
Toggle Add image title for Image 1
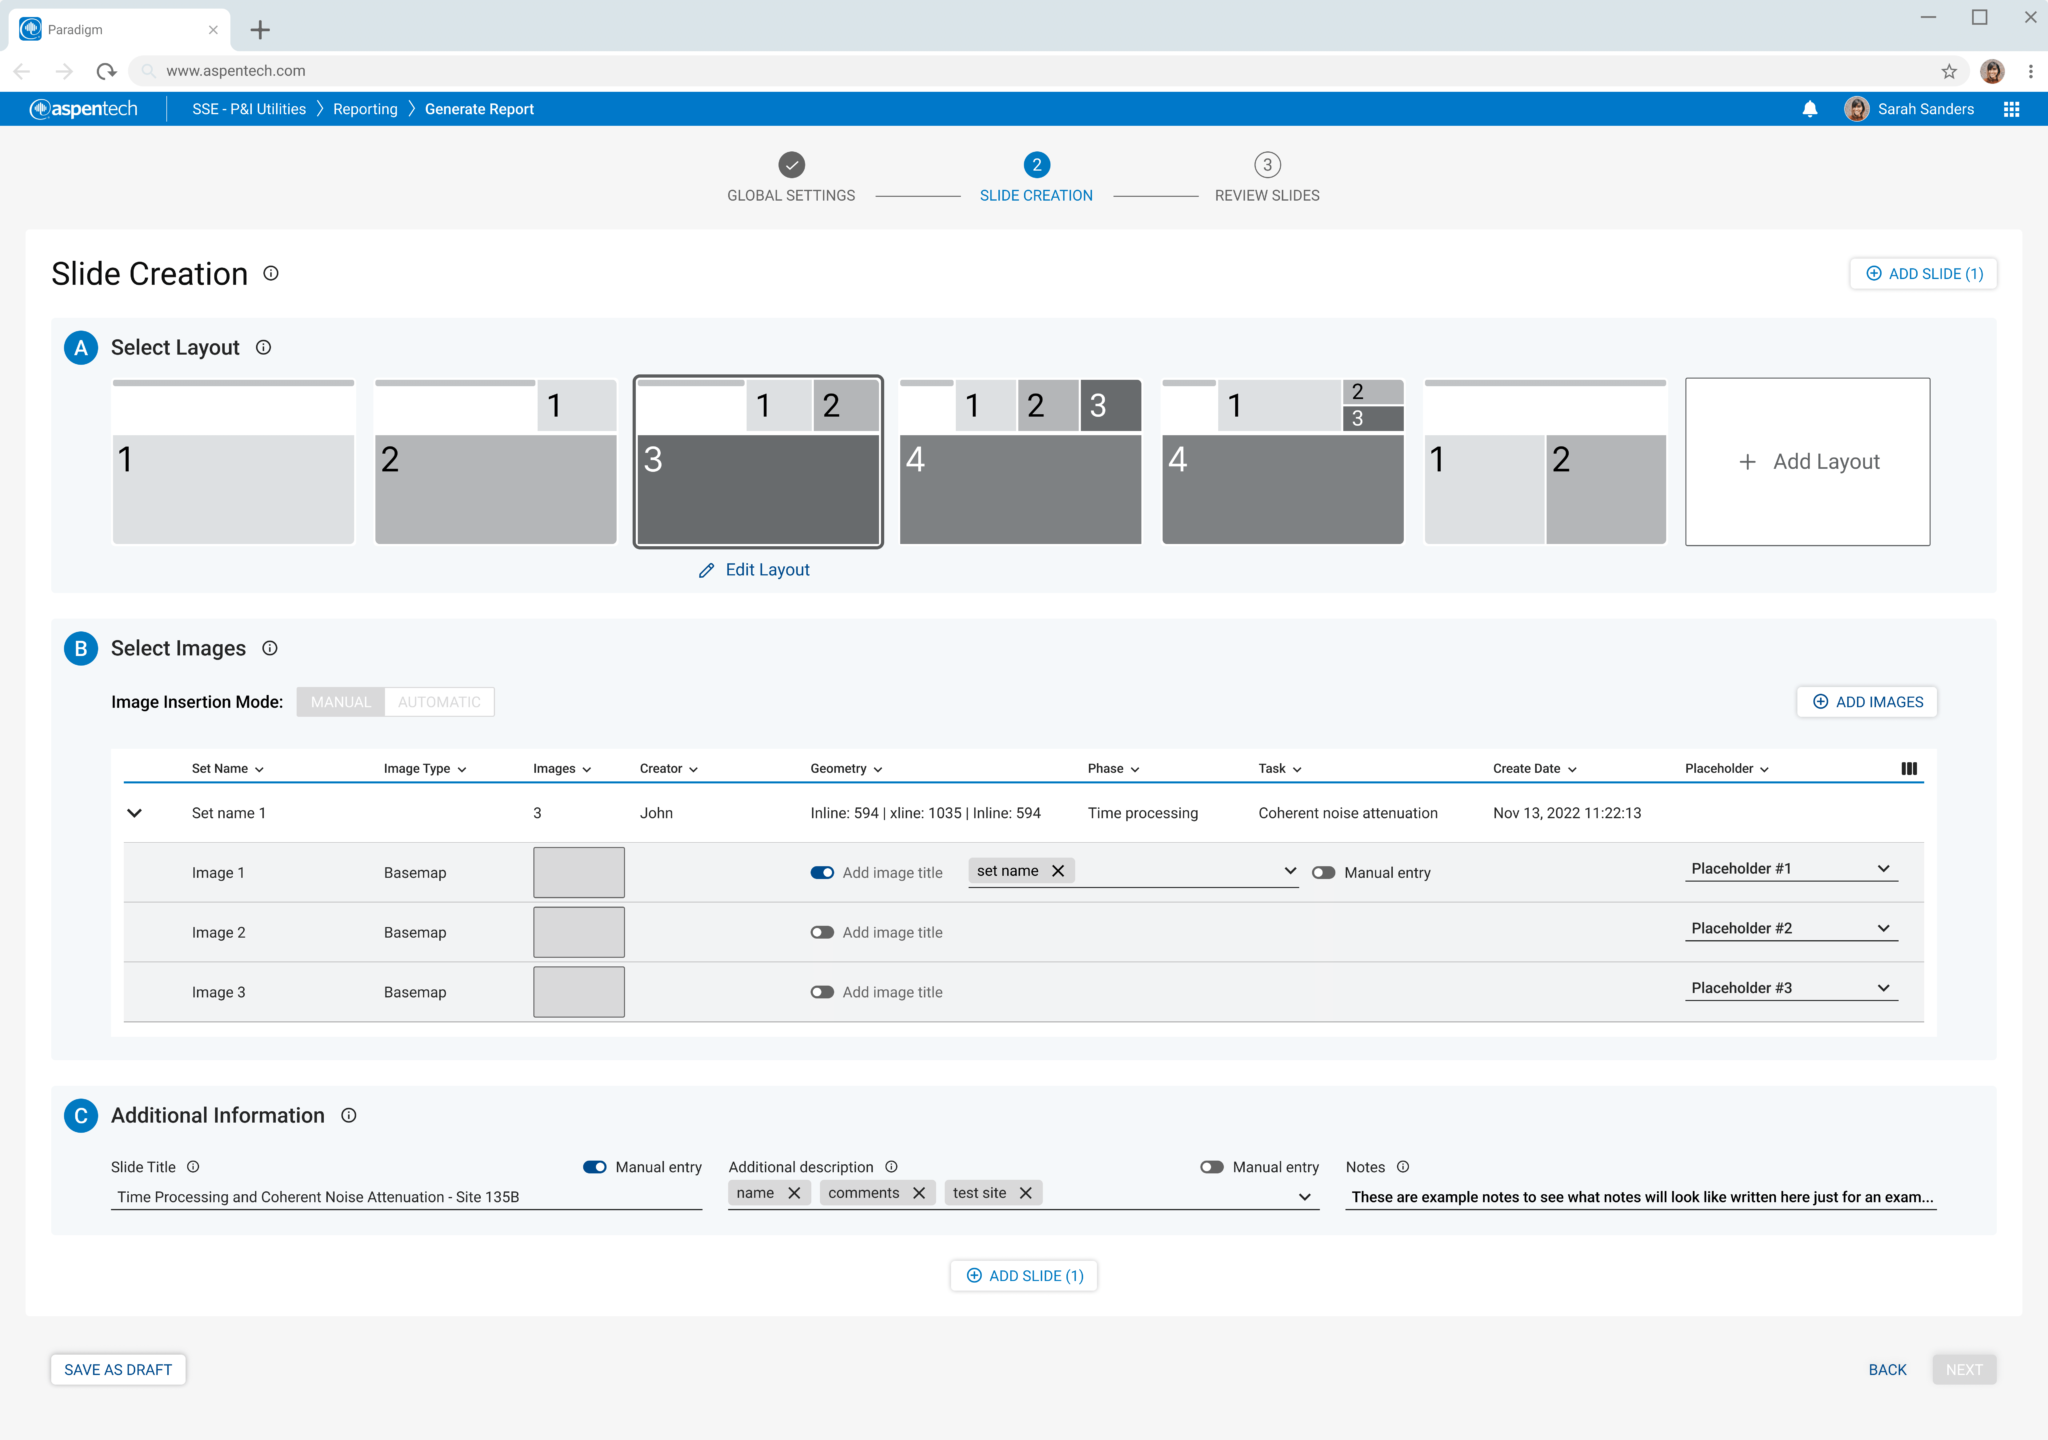click(822, 872)
